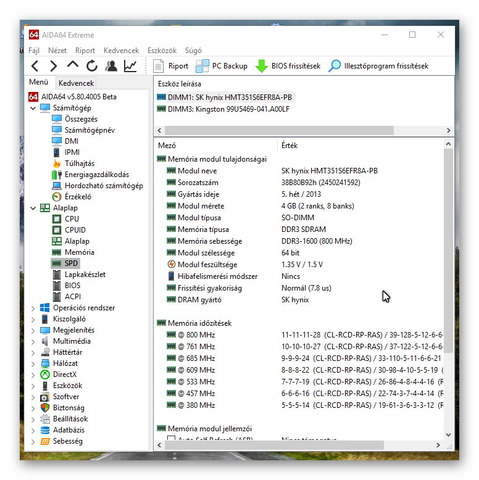Expand the Multimédia node

coord(33,341)
